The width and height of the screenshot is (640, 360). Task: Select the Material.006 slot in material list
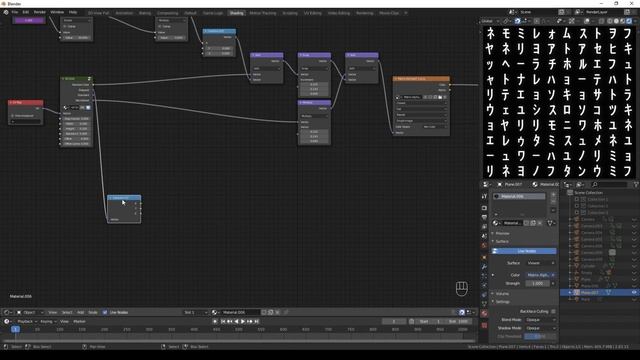tap(518, 196)
